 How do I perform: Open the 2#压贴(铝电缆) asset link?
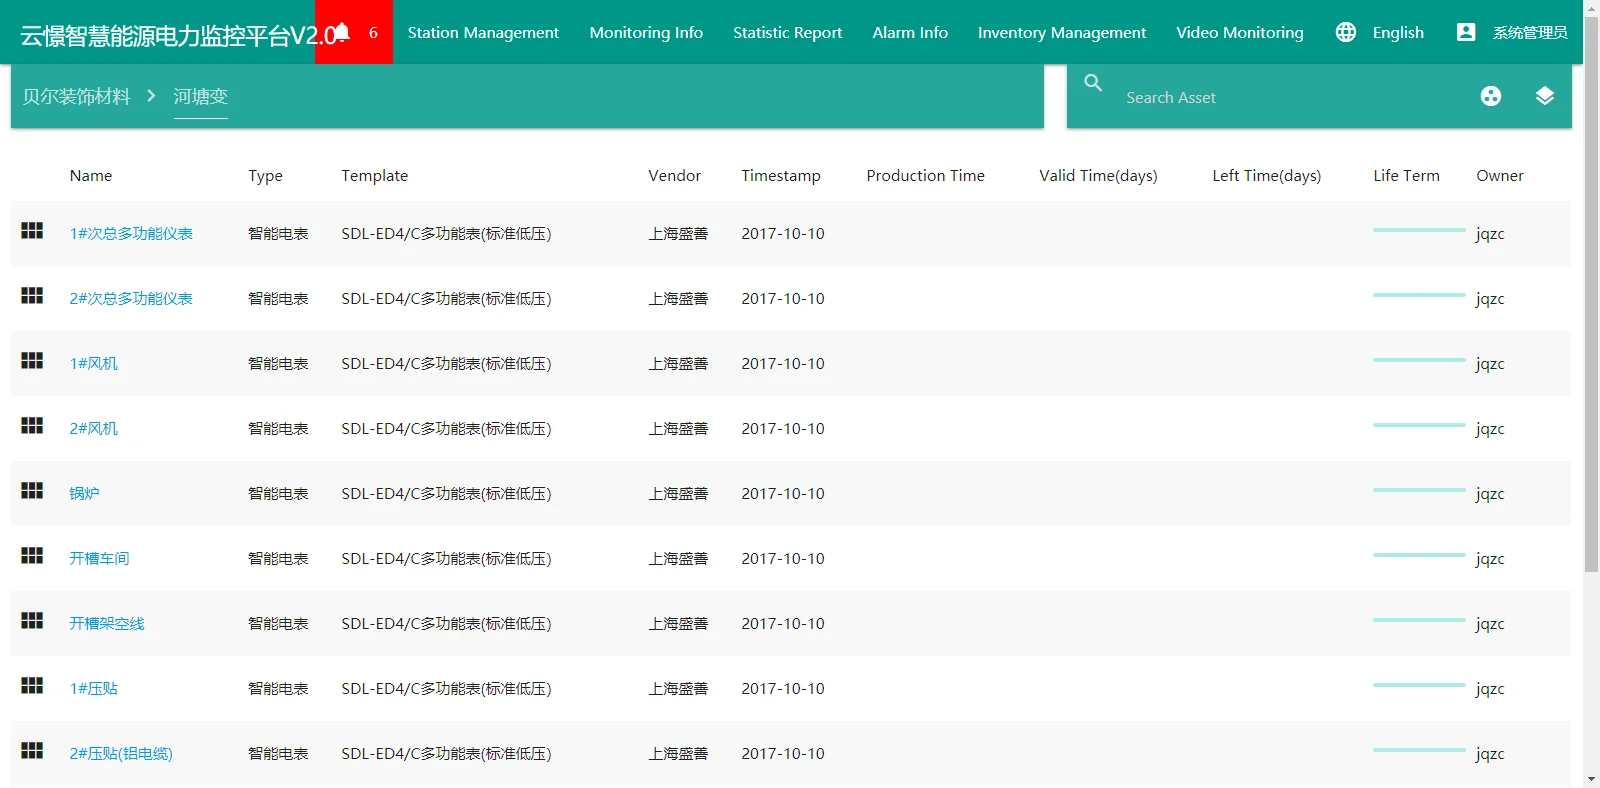(121, 754)
